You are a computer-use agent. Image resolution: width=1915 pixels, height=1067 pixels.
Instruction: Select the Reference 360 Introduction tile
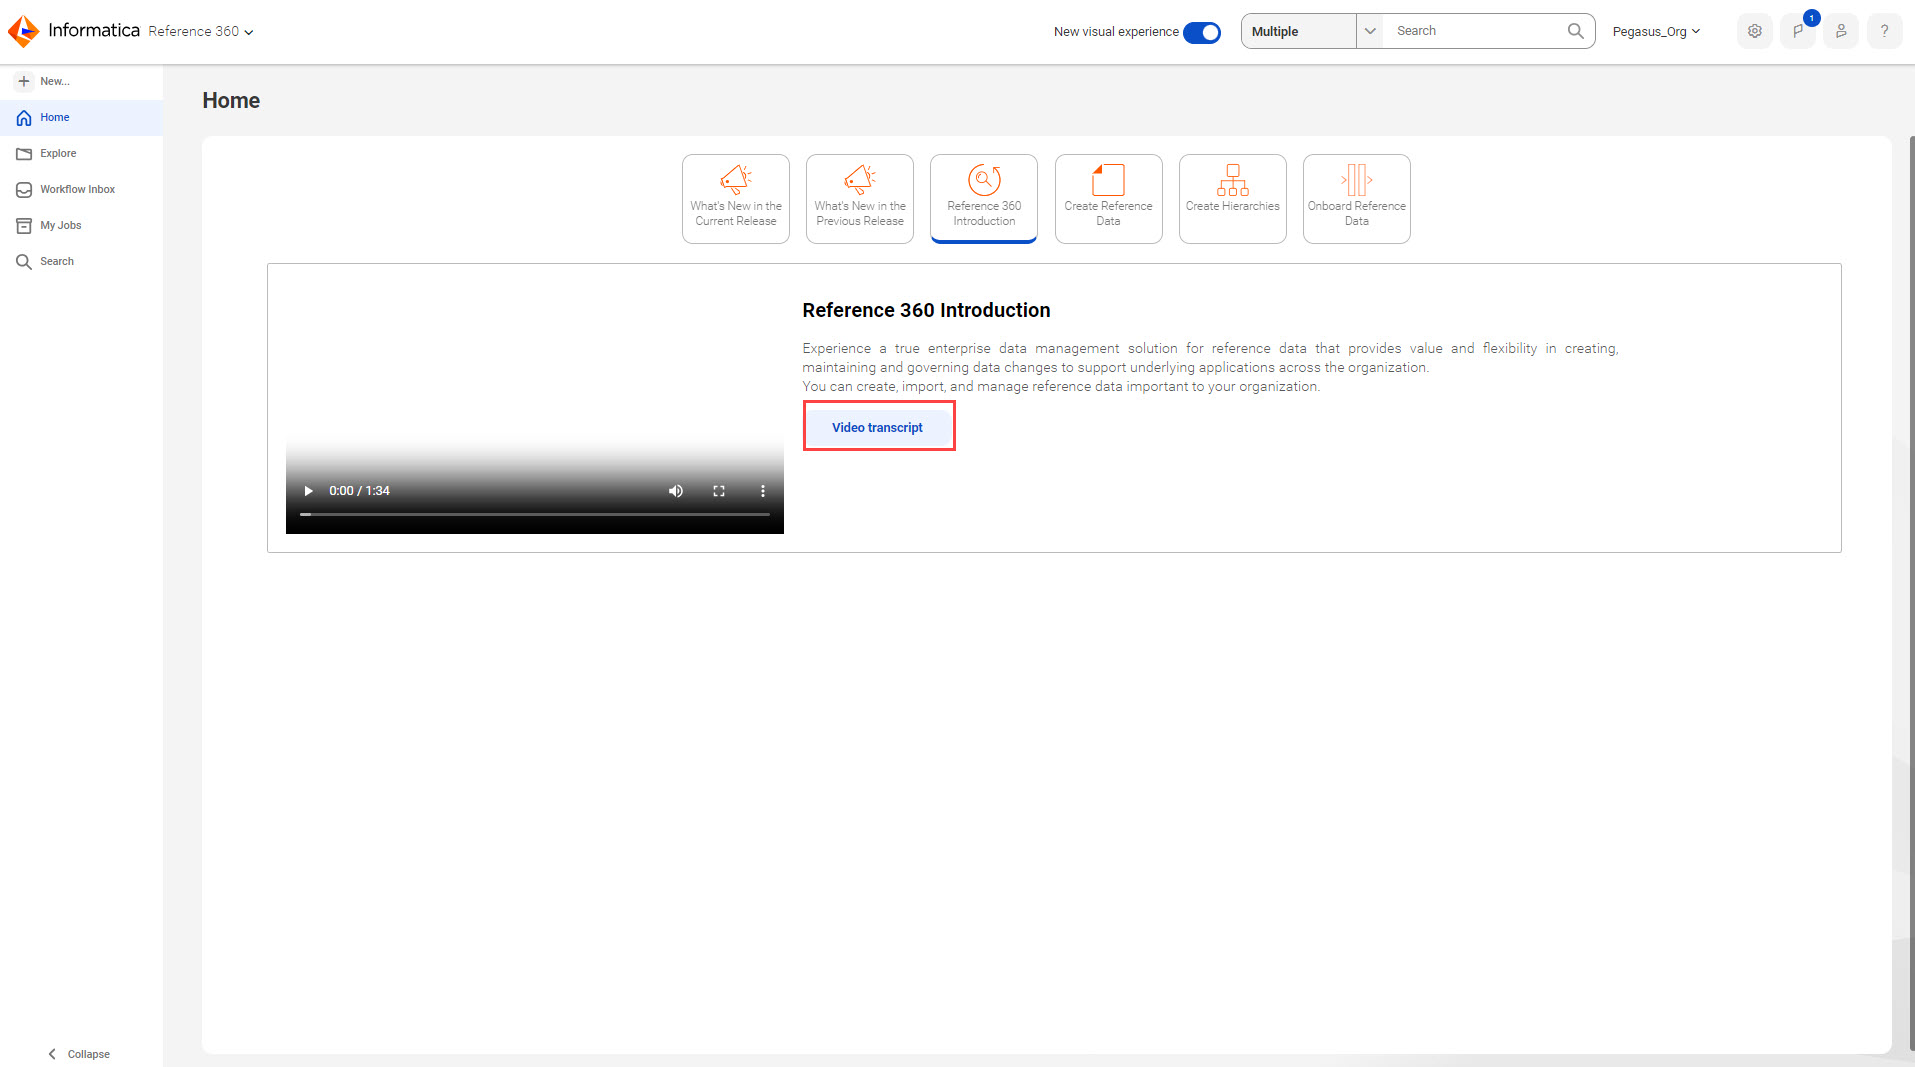[x=984, y=199]
